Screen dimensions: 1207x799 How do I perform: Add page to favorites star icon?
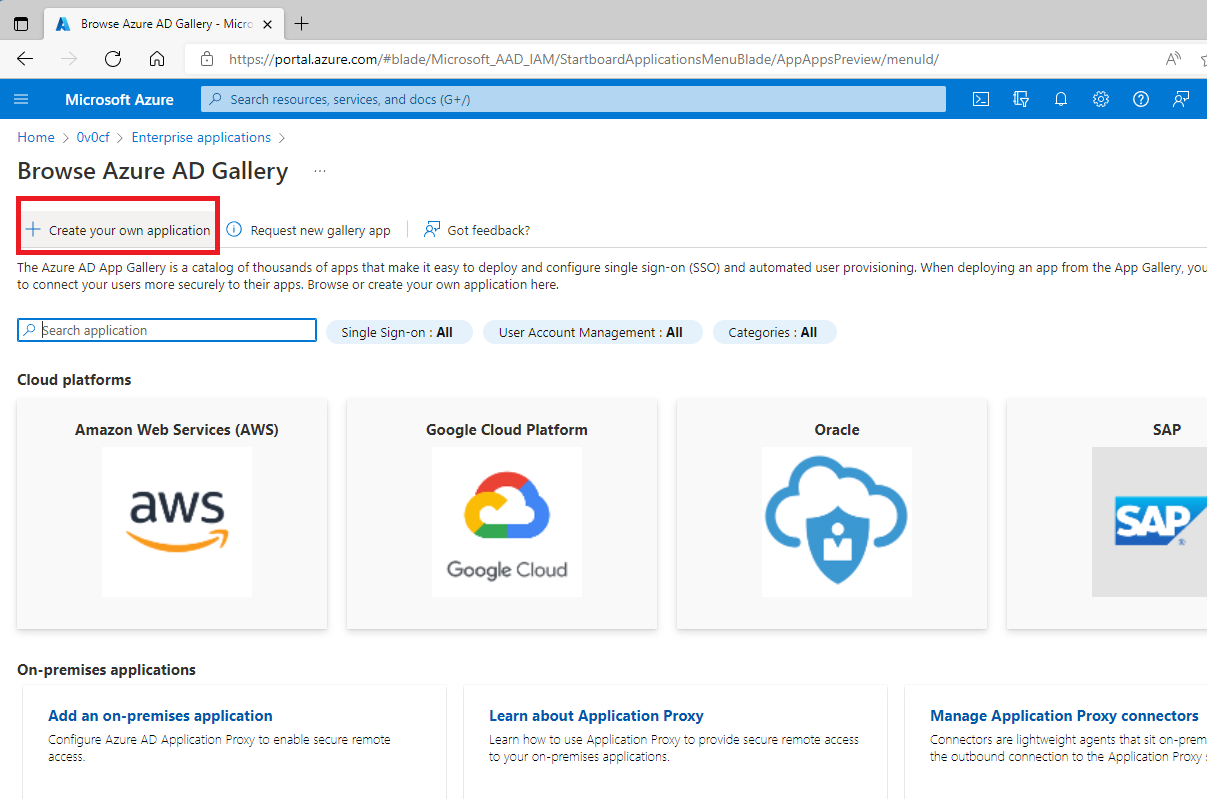(1203, 59)
